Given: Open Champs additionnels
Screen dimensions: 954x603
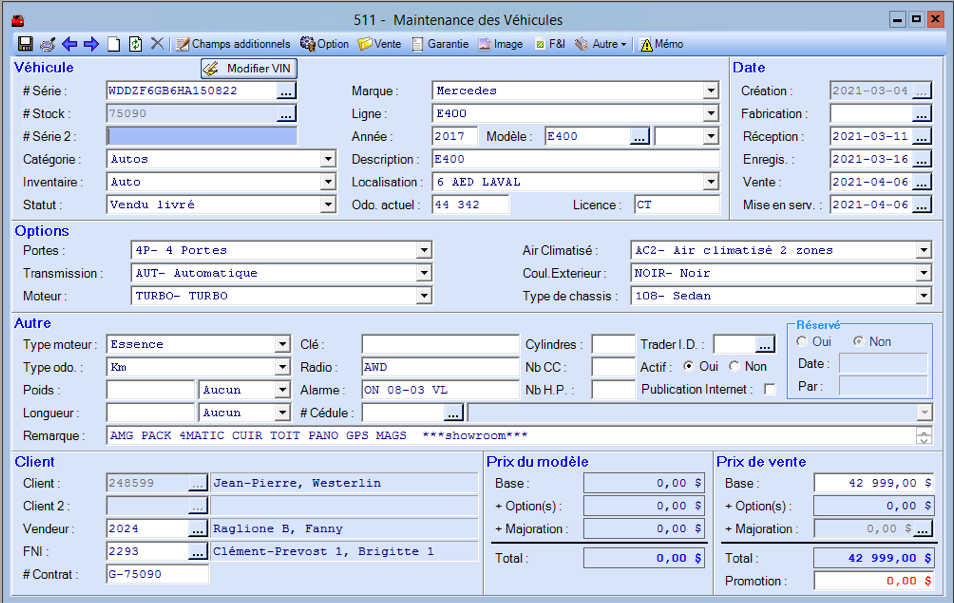Looking at the screenshot, I should [232, 44].
